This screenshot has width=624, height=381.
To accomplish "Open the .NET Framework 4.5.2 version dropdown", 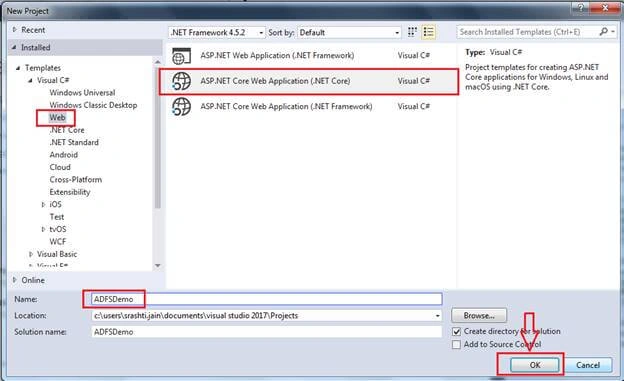I will (x=217, y=33).
